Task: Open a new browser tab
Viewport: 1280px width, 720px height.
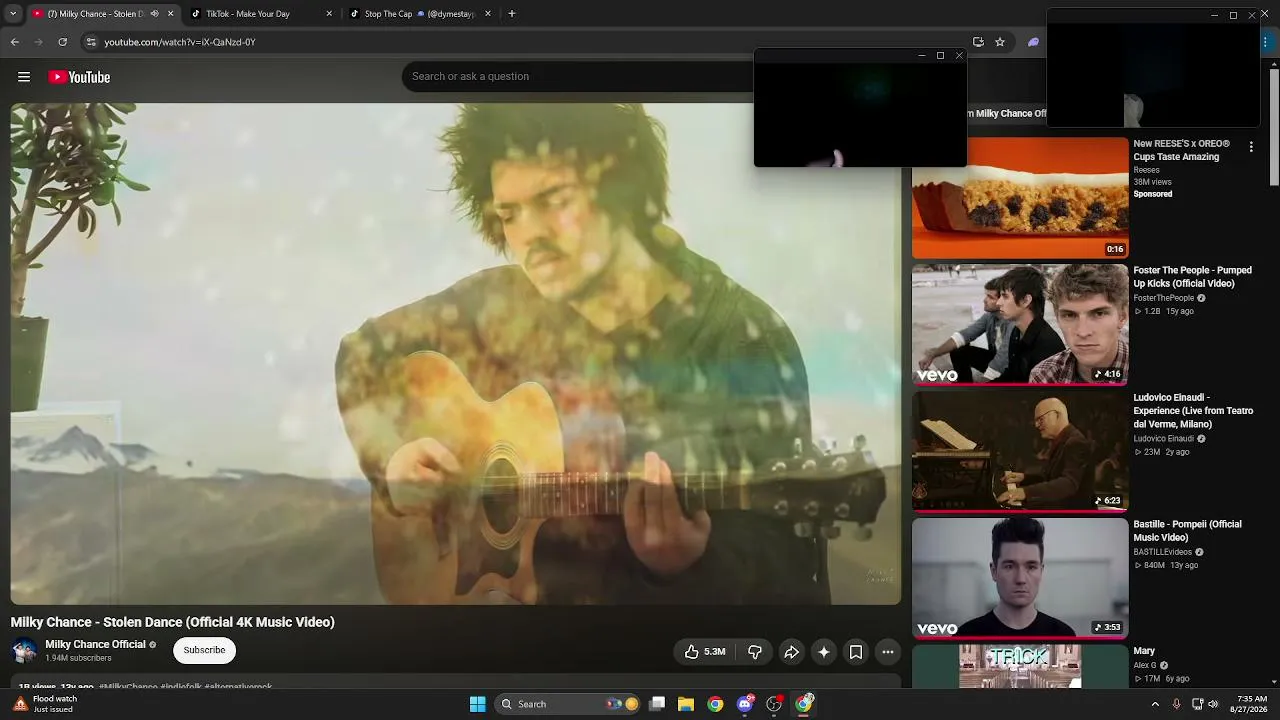Action: pos(512,14)
